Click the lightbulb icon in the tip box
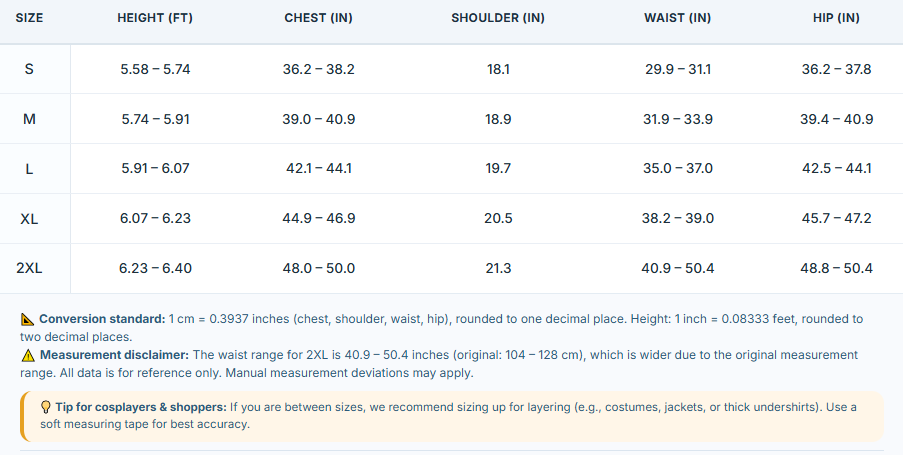This screenshot has width=903, height=455. pos(46,407)
